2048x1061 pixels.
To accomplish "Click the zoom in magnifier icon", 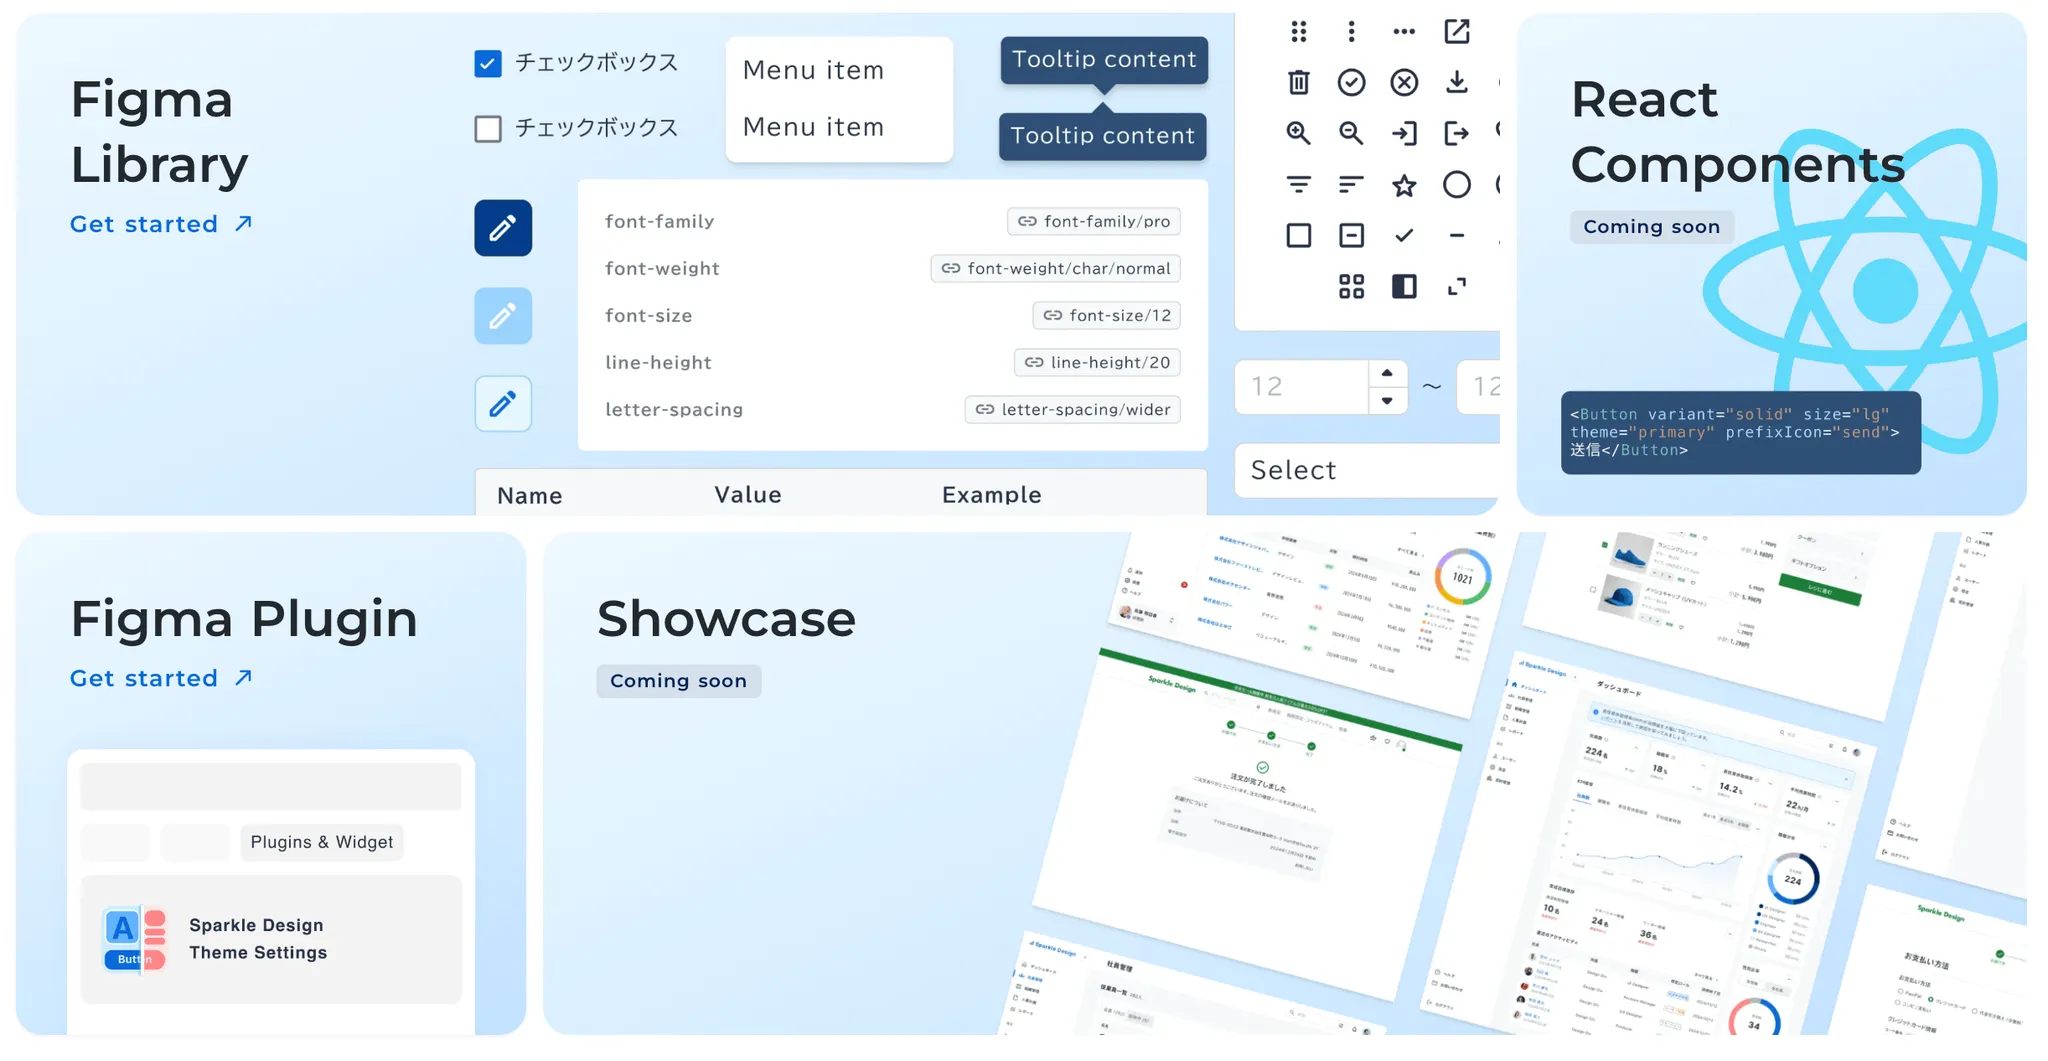I will point(1298,133).
